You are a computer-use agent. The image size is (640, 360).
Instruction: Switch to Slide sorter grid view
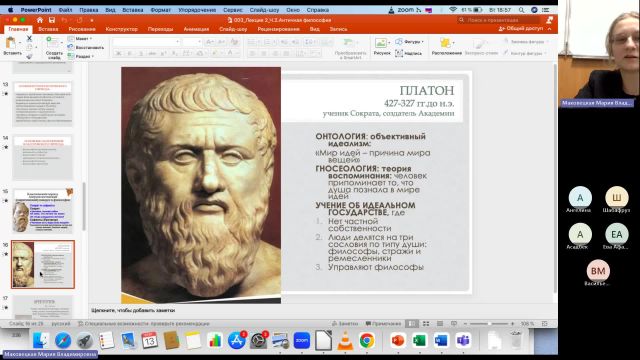[426, 324]
